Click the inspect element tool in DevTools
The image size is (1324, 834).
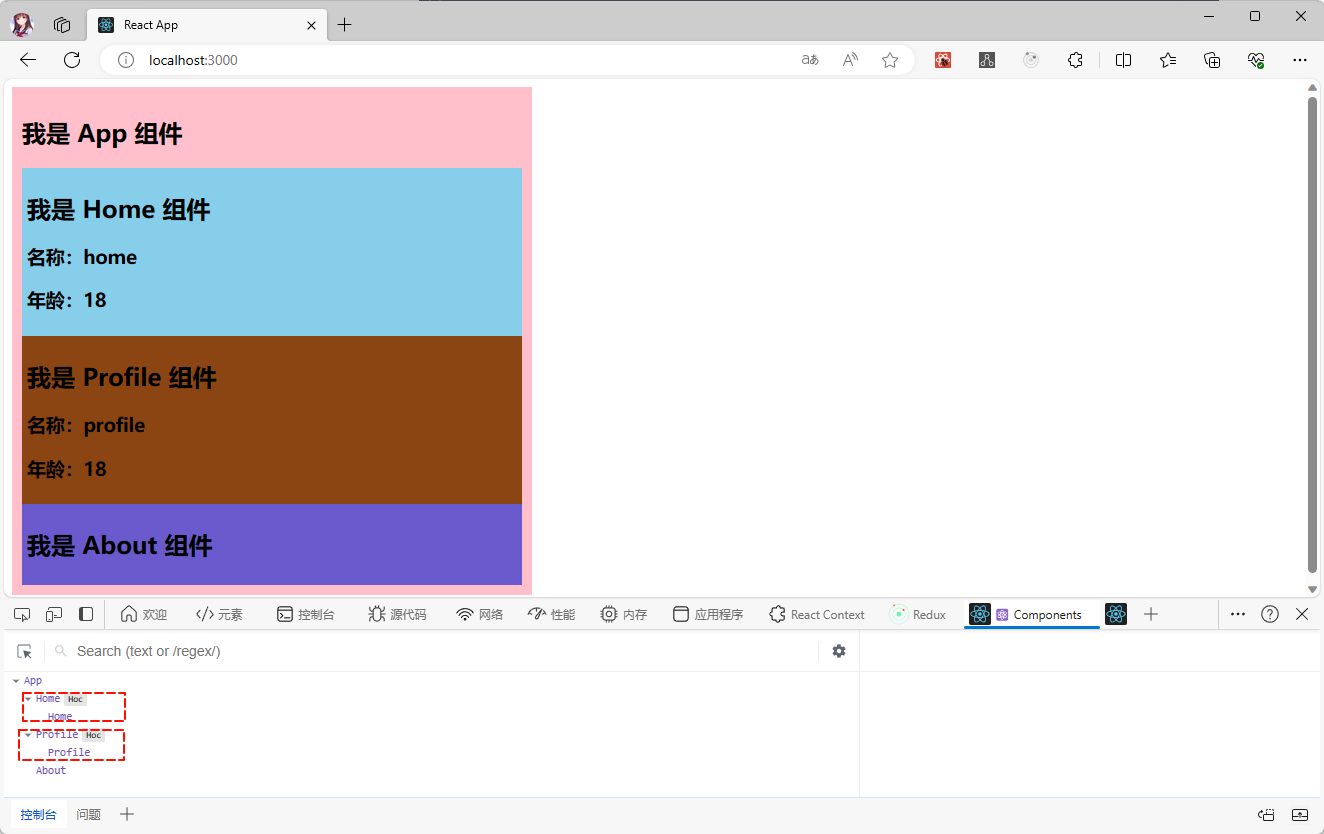[x=22, y=614]
